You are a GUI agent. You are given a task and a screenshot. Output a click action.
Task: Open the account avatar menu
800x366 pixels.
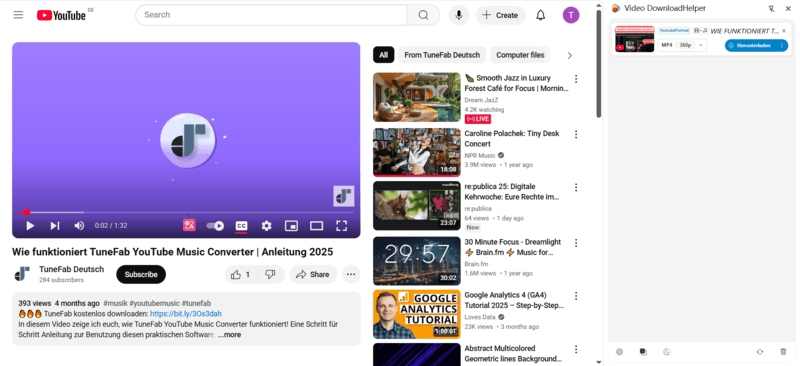[571, 15]
